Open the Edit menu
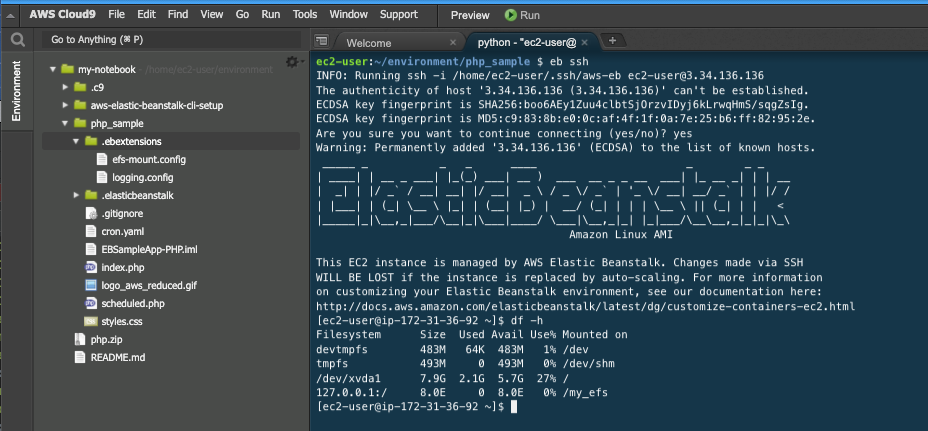The image size is (928, 431). point(146,14)
